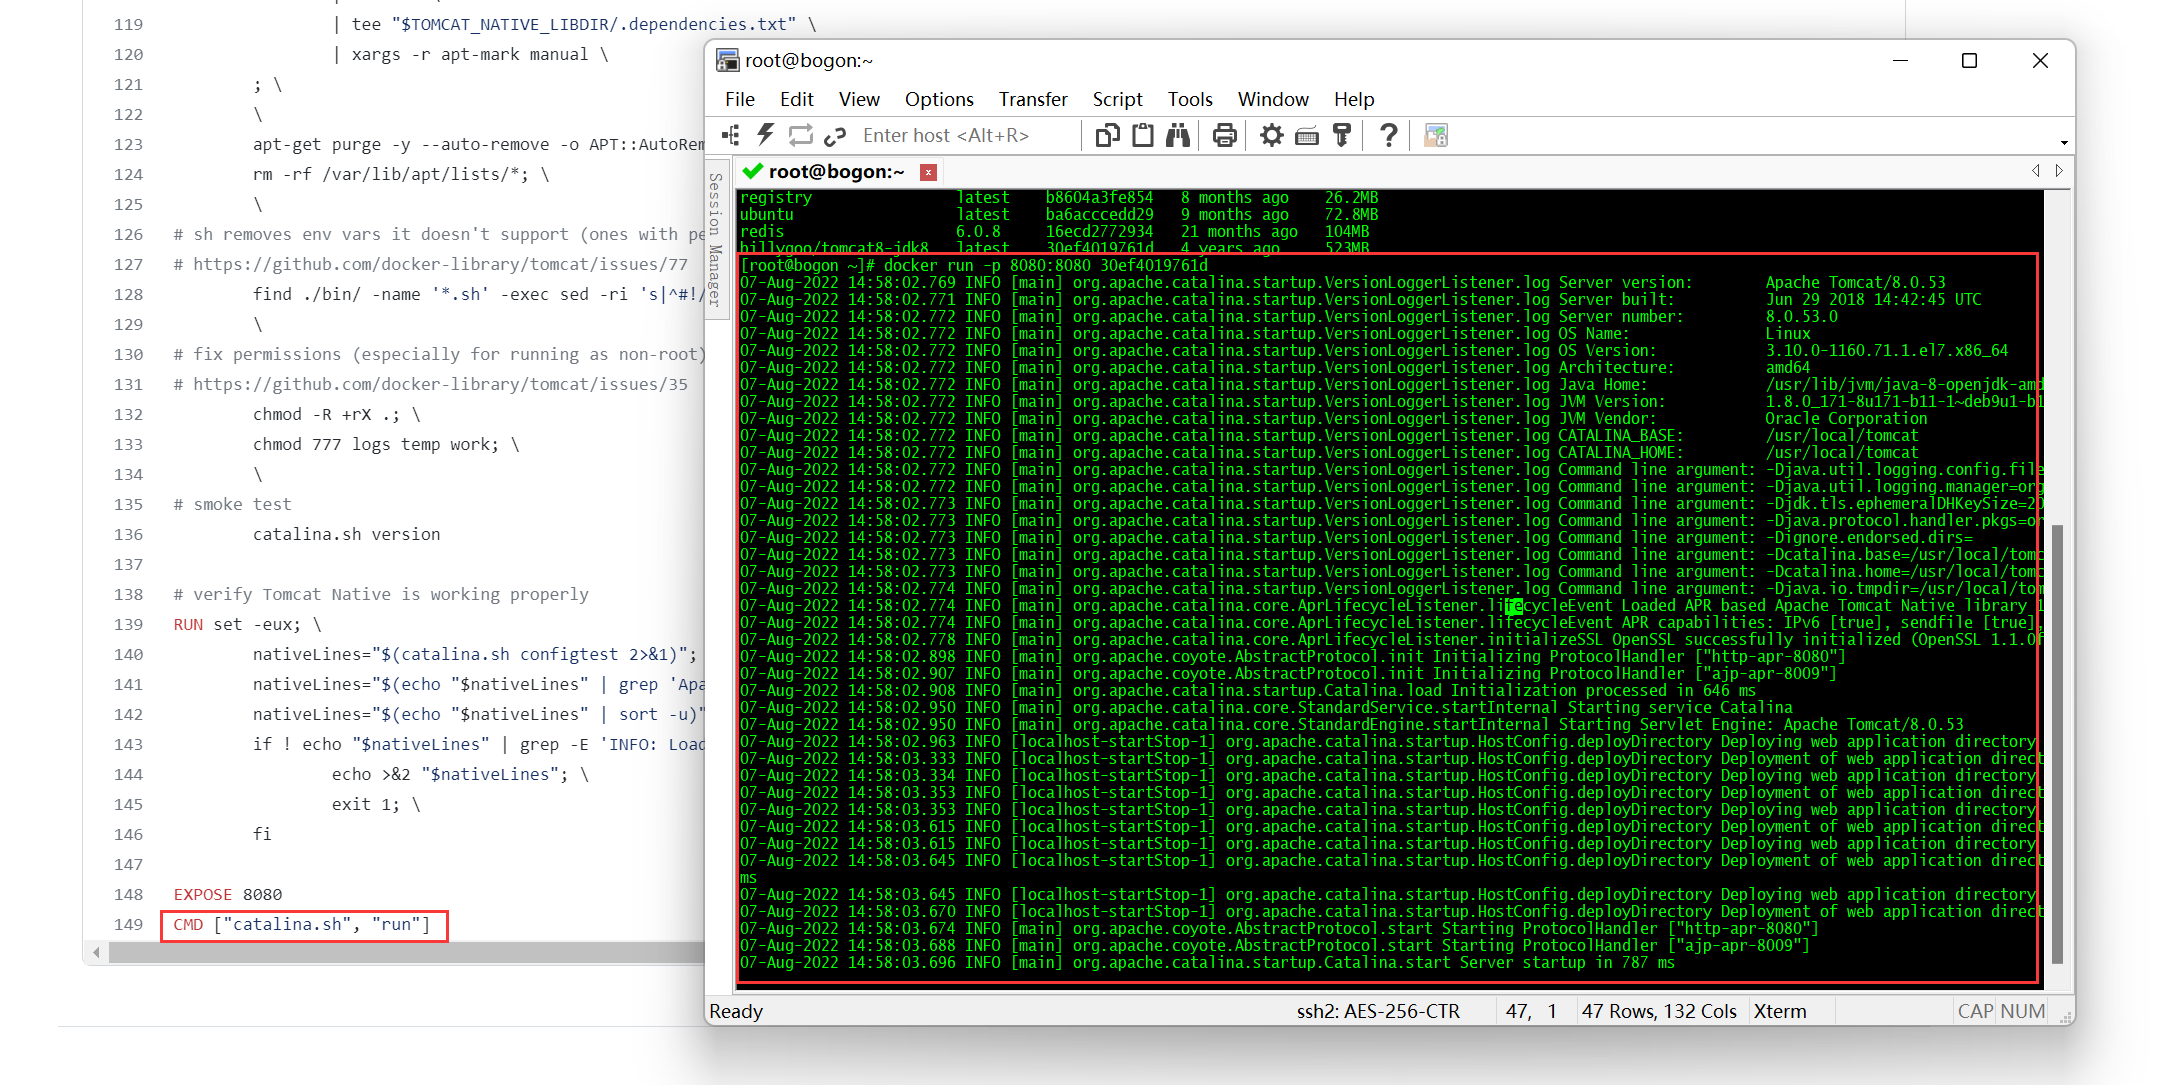Open Session Manager icon in SecureCRT toolbar
Viewport: 2172px width, 1085px height.
(x=731, y=135)
